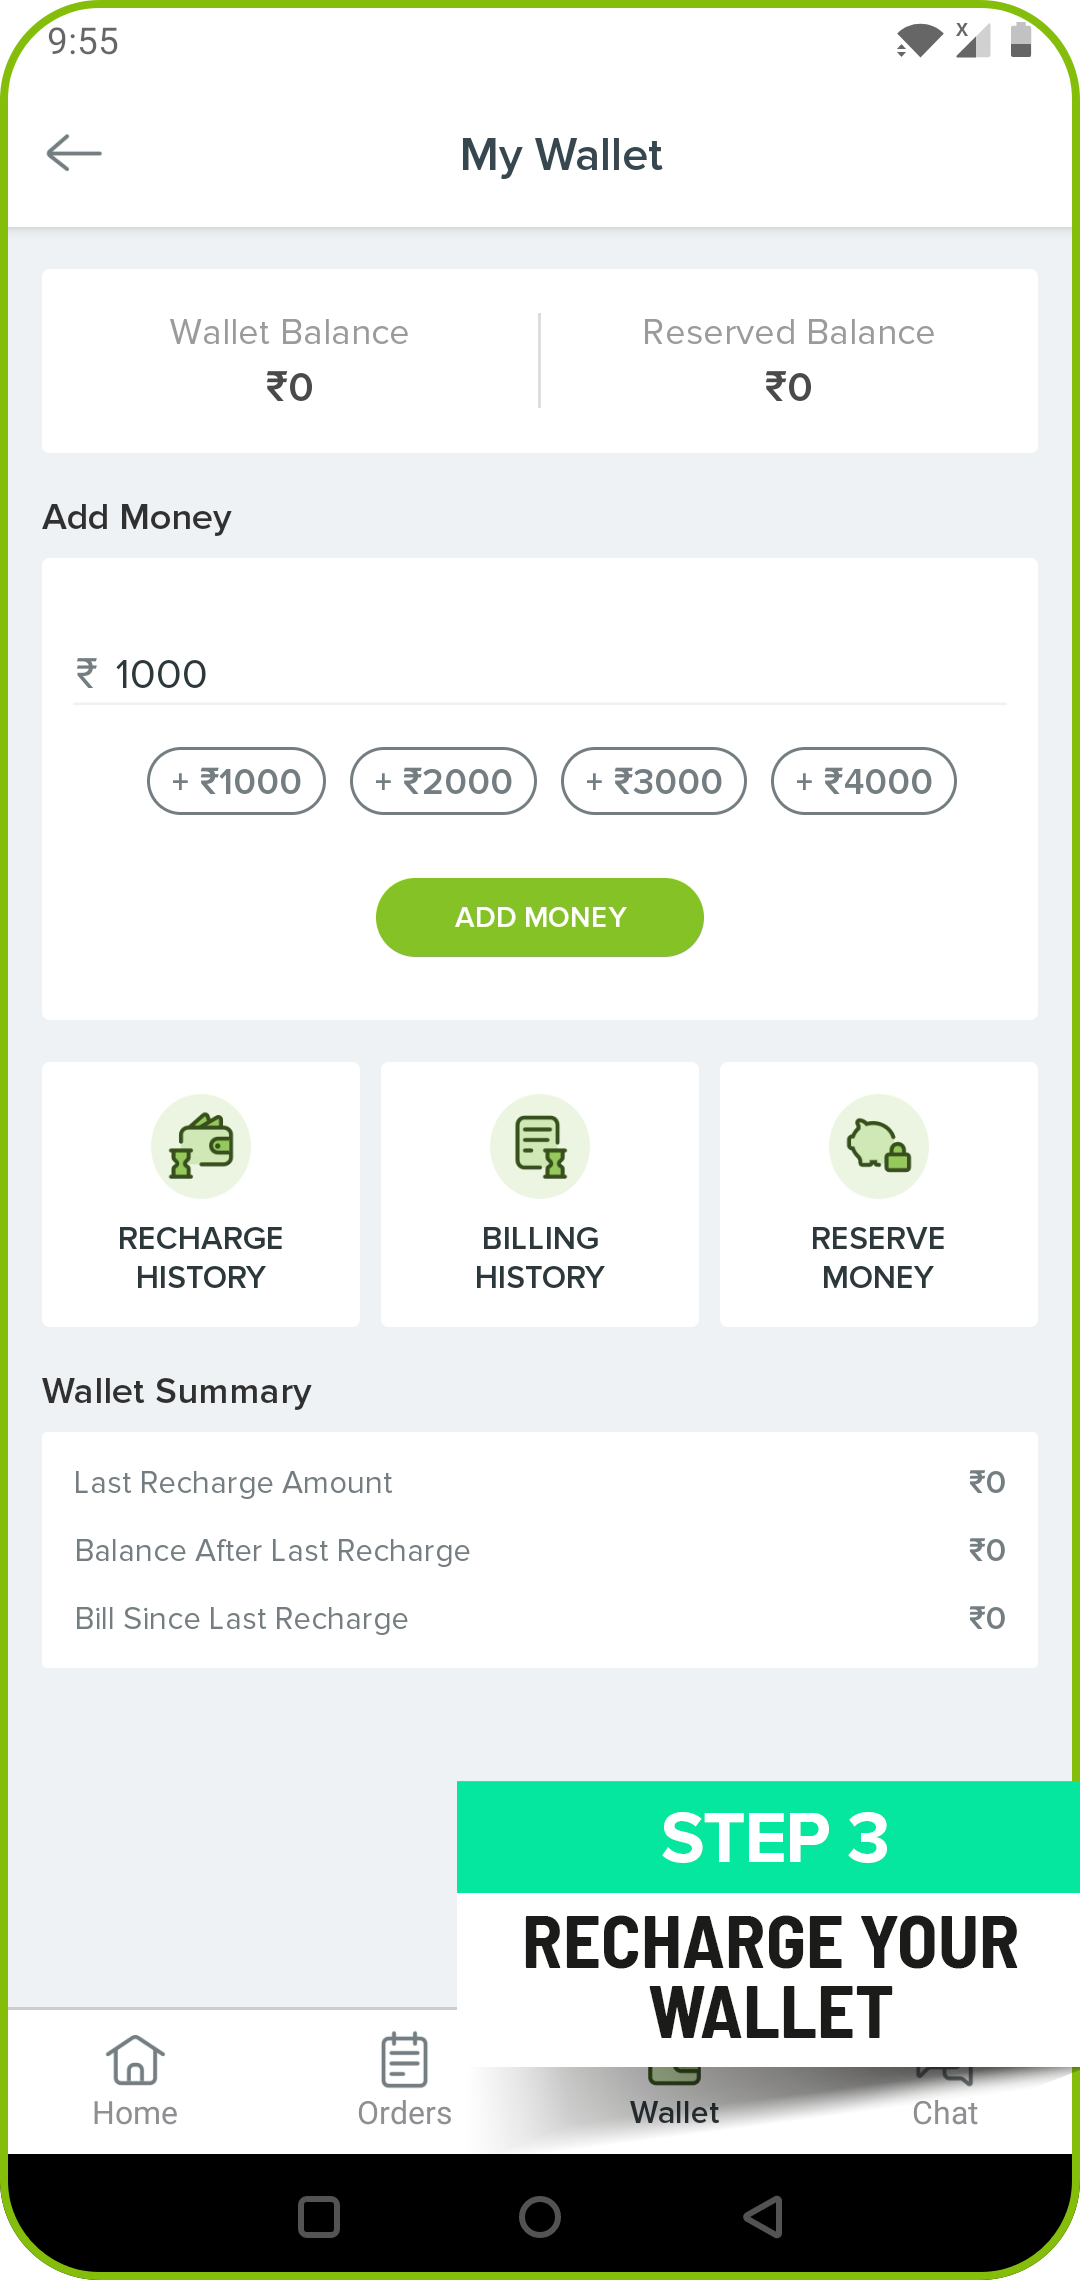Select the + ₹3000 quick amount chip
1080x2280 pixels.
(654, 781)
